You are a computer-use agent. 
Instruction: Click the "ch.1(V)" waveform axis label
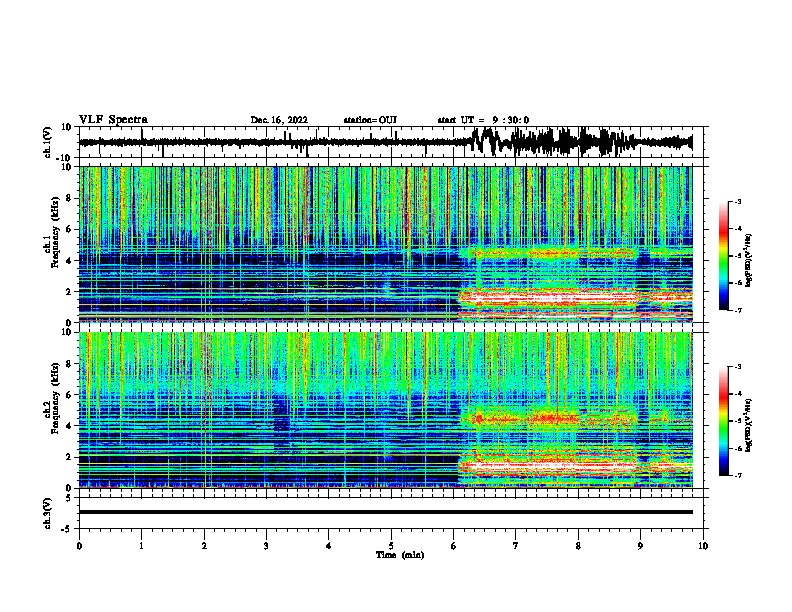pos(48,142)
